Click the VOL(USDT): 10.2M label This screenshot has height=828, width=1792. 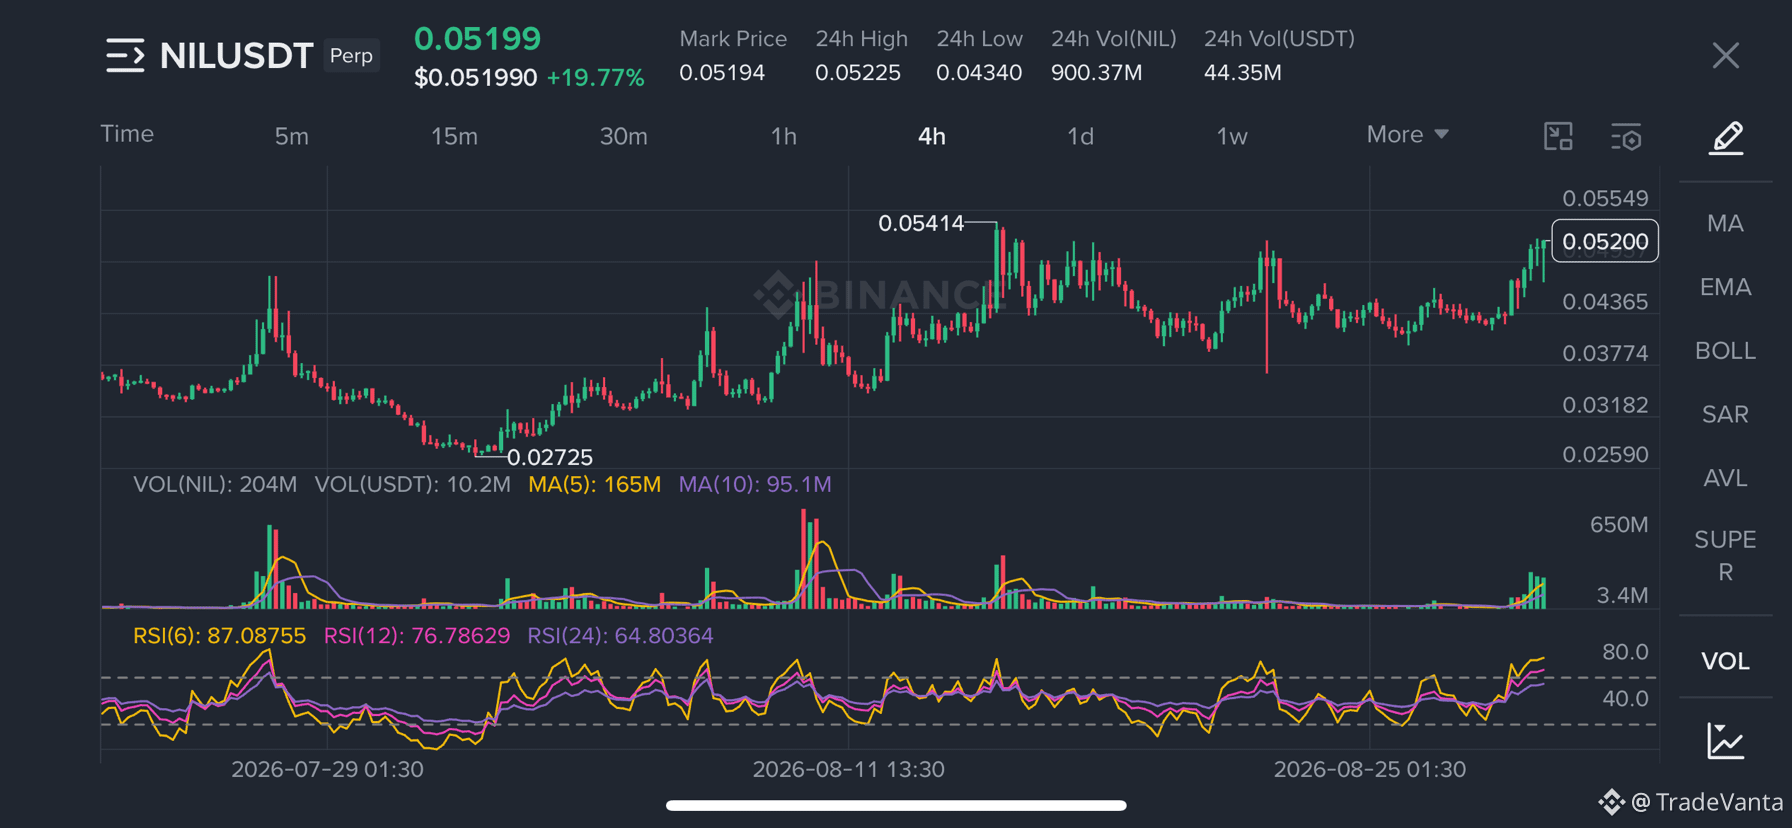(412, 484)
